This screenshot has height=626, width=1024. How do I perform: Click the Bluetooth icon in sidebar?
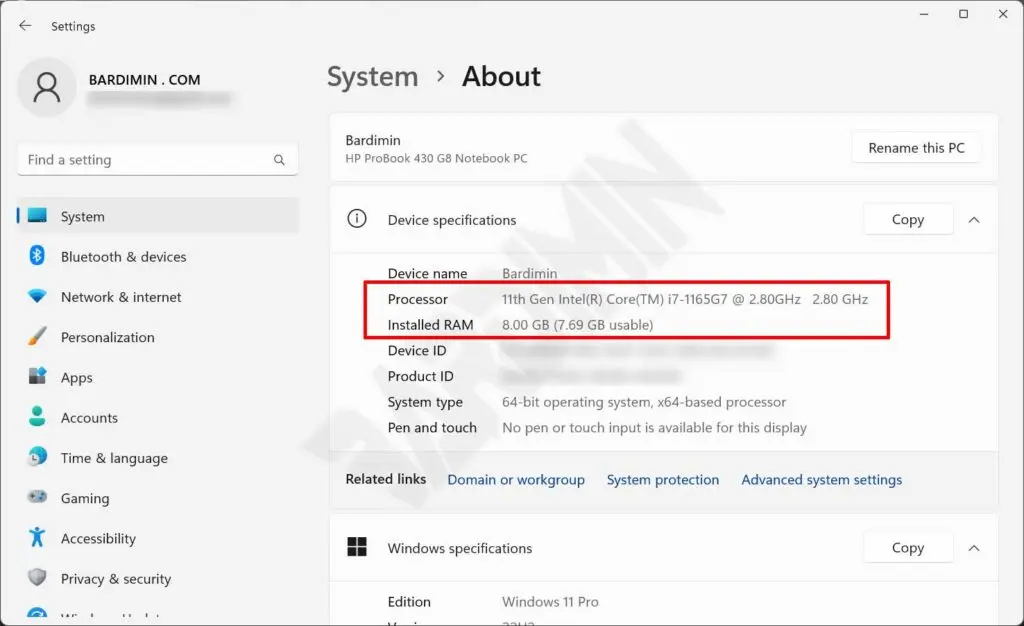(37, 256)
